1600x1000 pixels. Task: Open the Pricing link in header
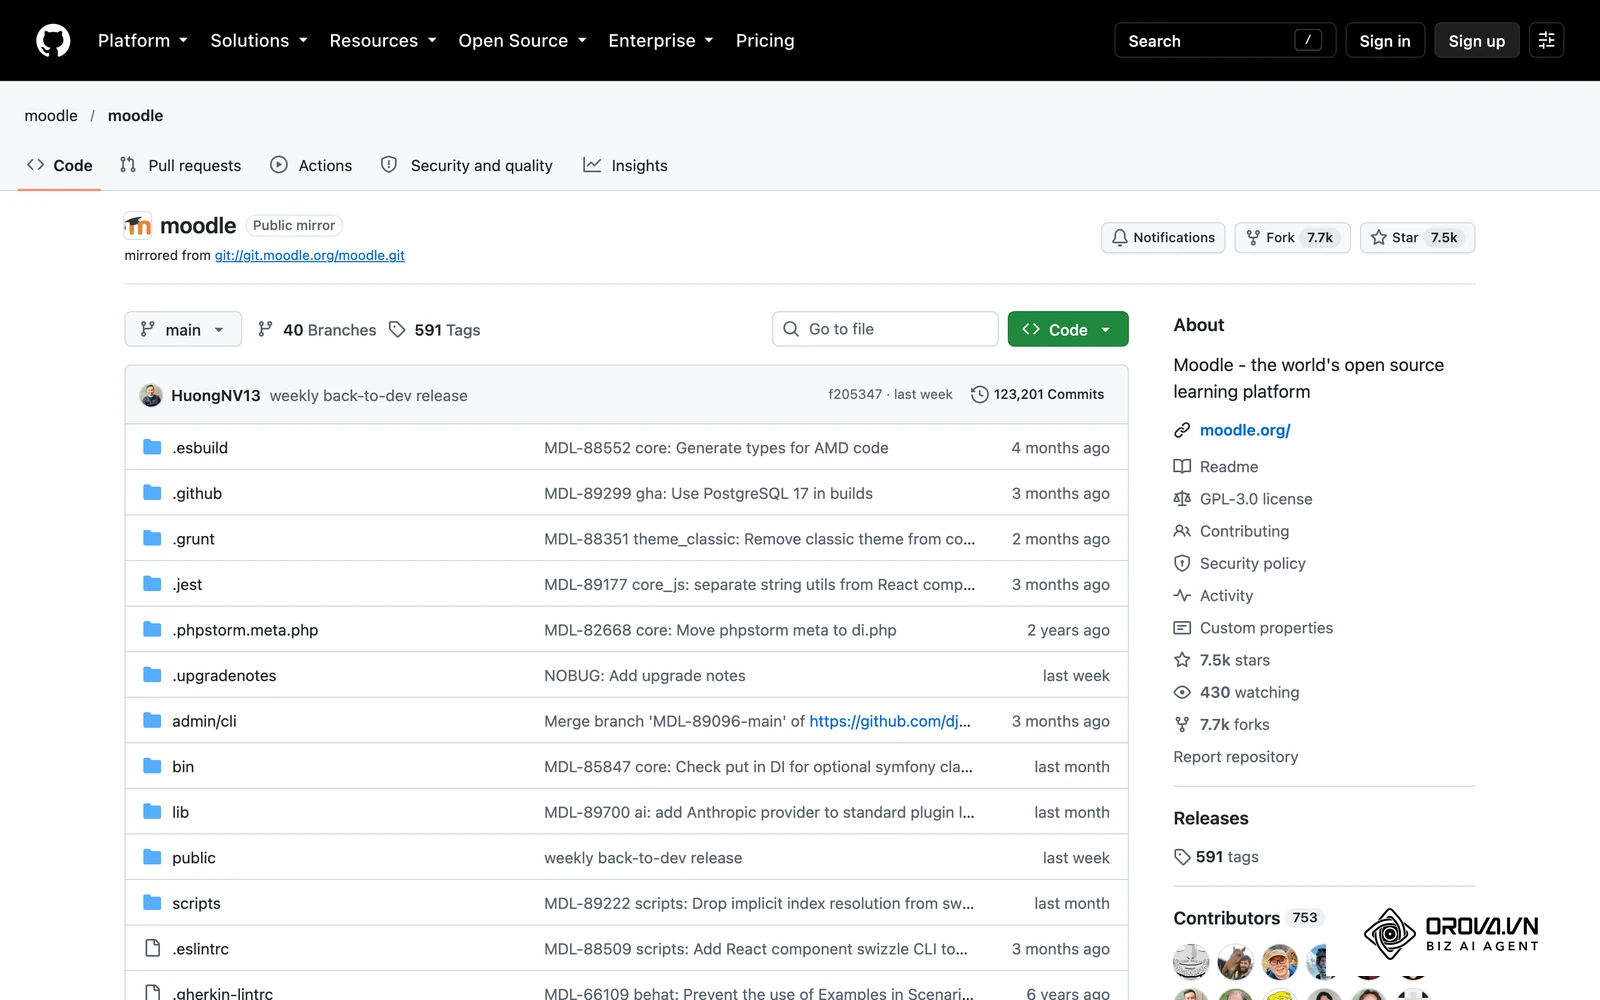(x=765, y=41)
